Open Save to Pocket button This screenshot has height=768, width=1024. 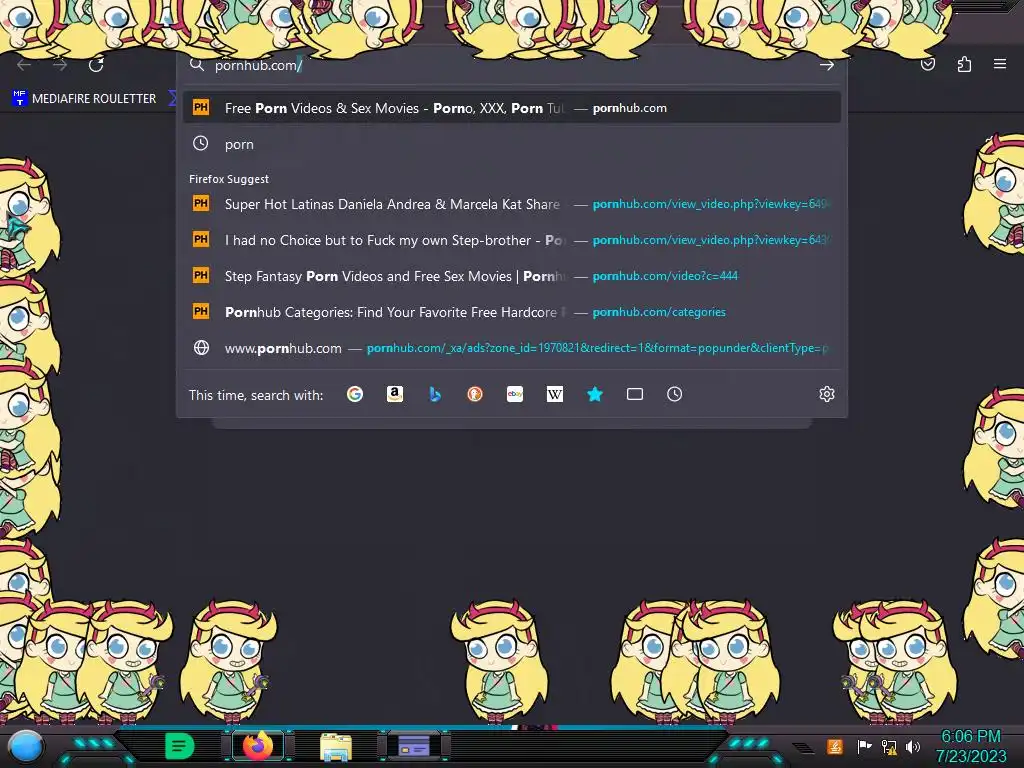tap(927, 64)
